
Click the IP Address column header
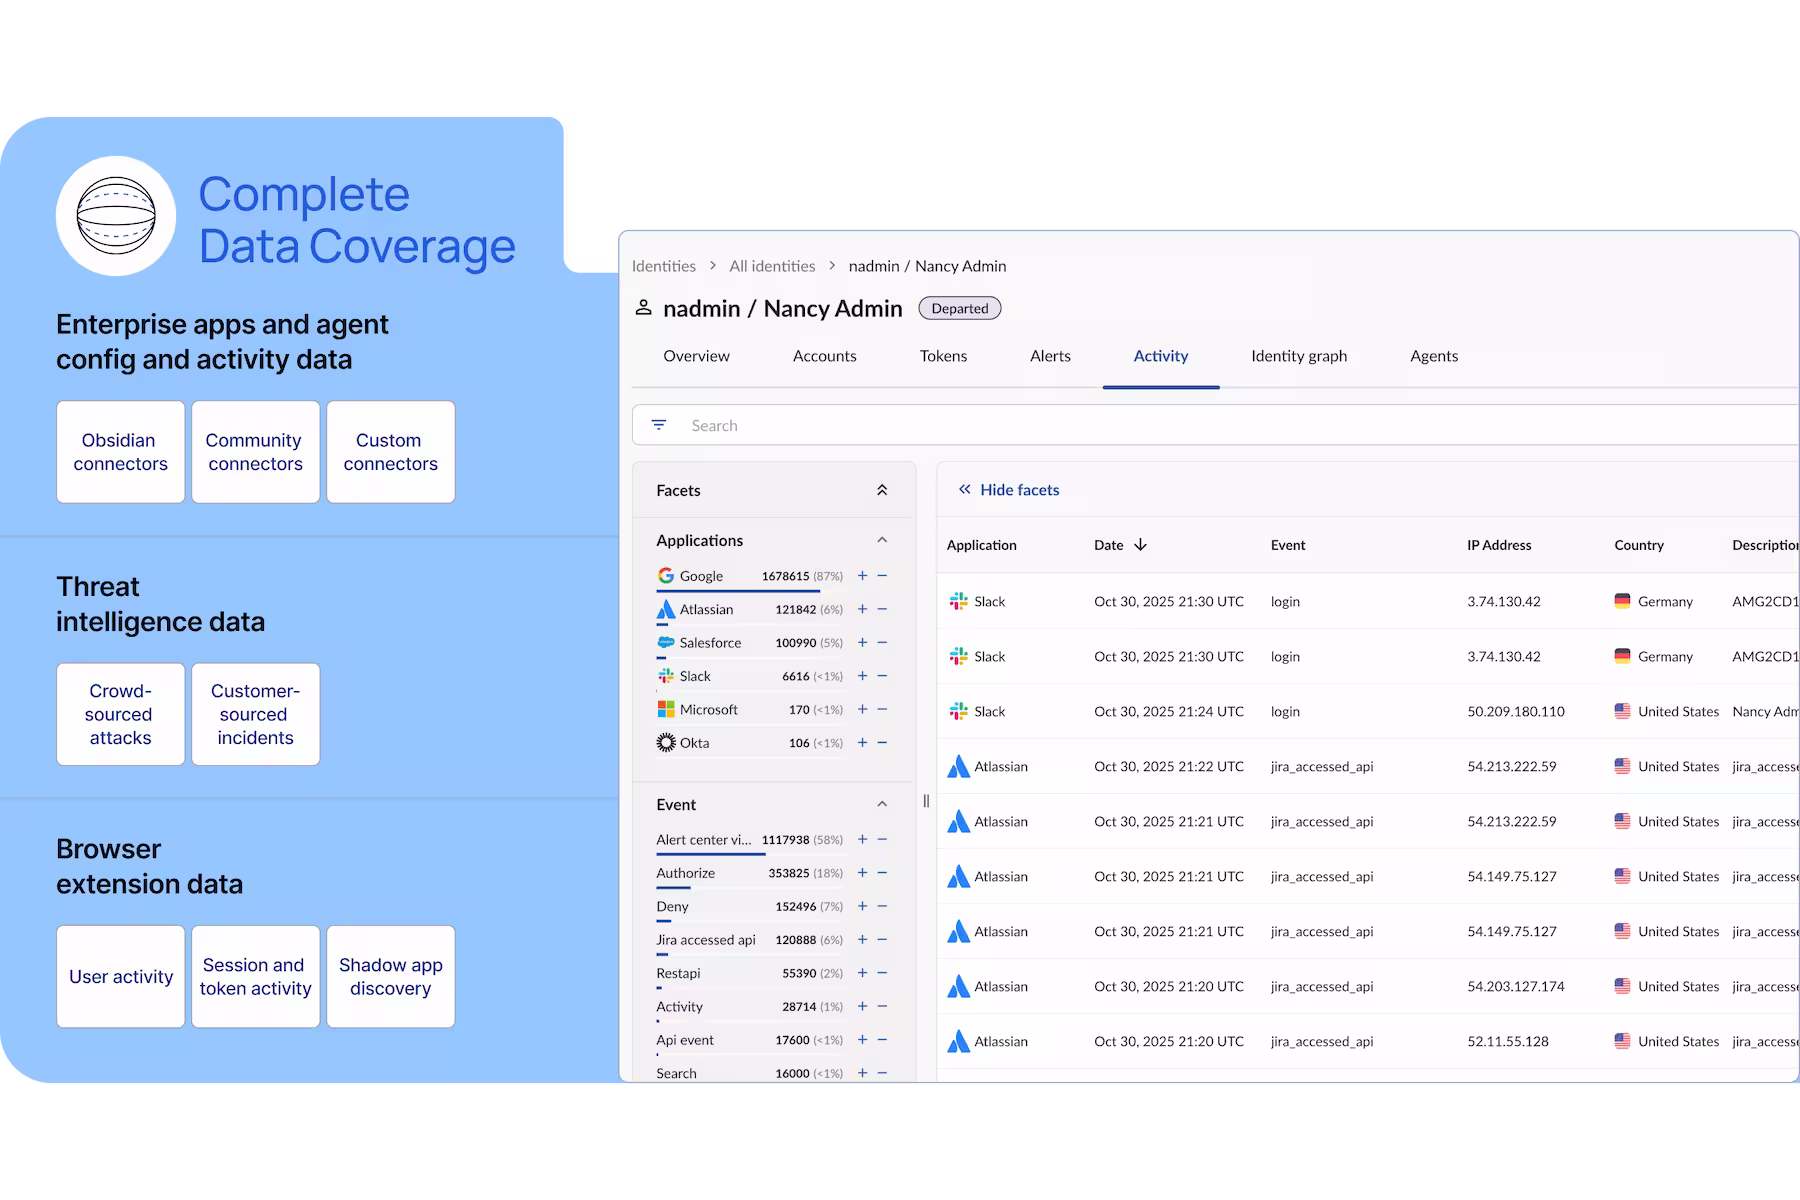point(1499,545)
